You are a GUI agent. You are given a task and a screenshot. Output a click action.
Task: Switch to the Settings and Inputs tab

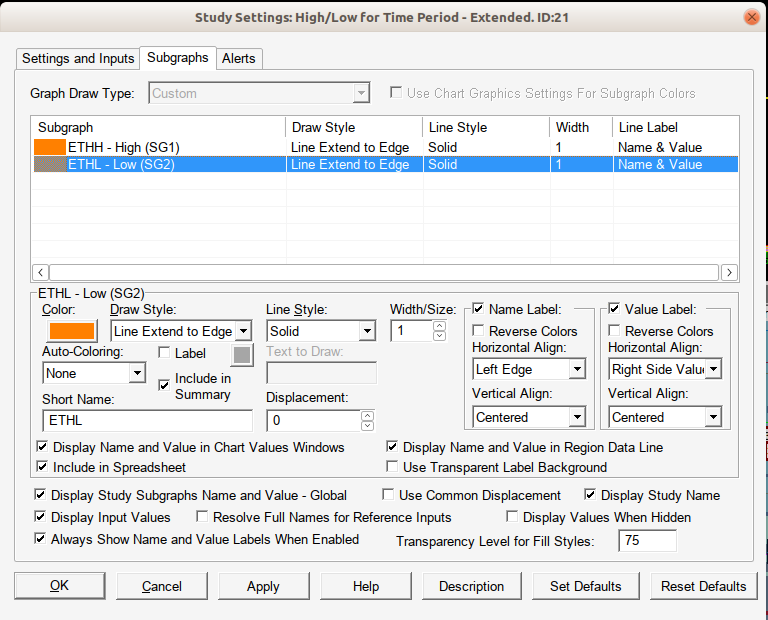click(78, 58)
